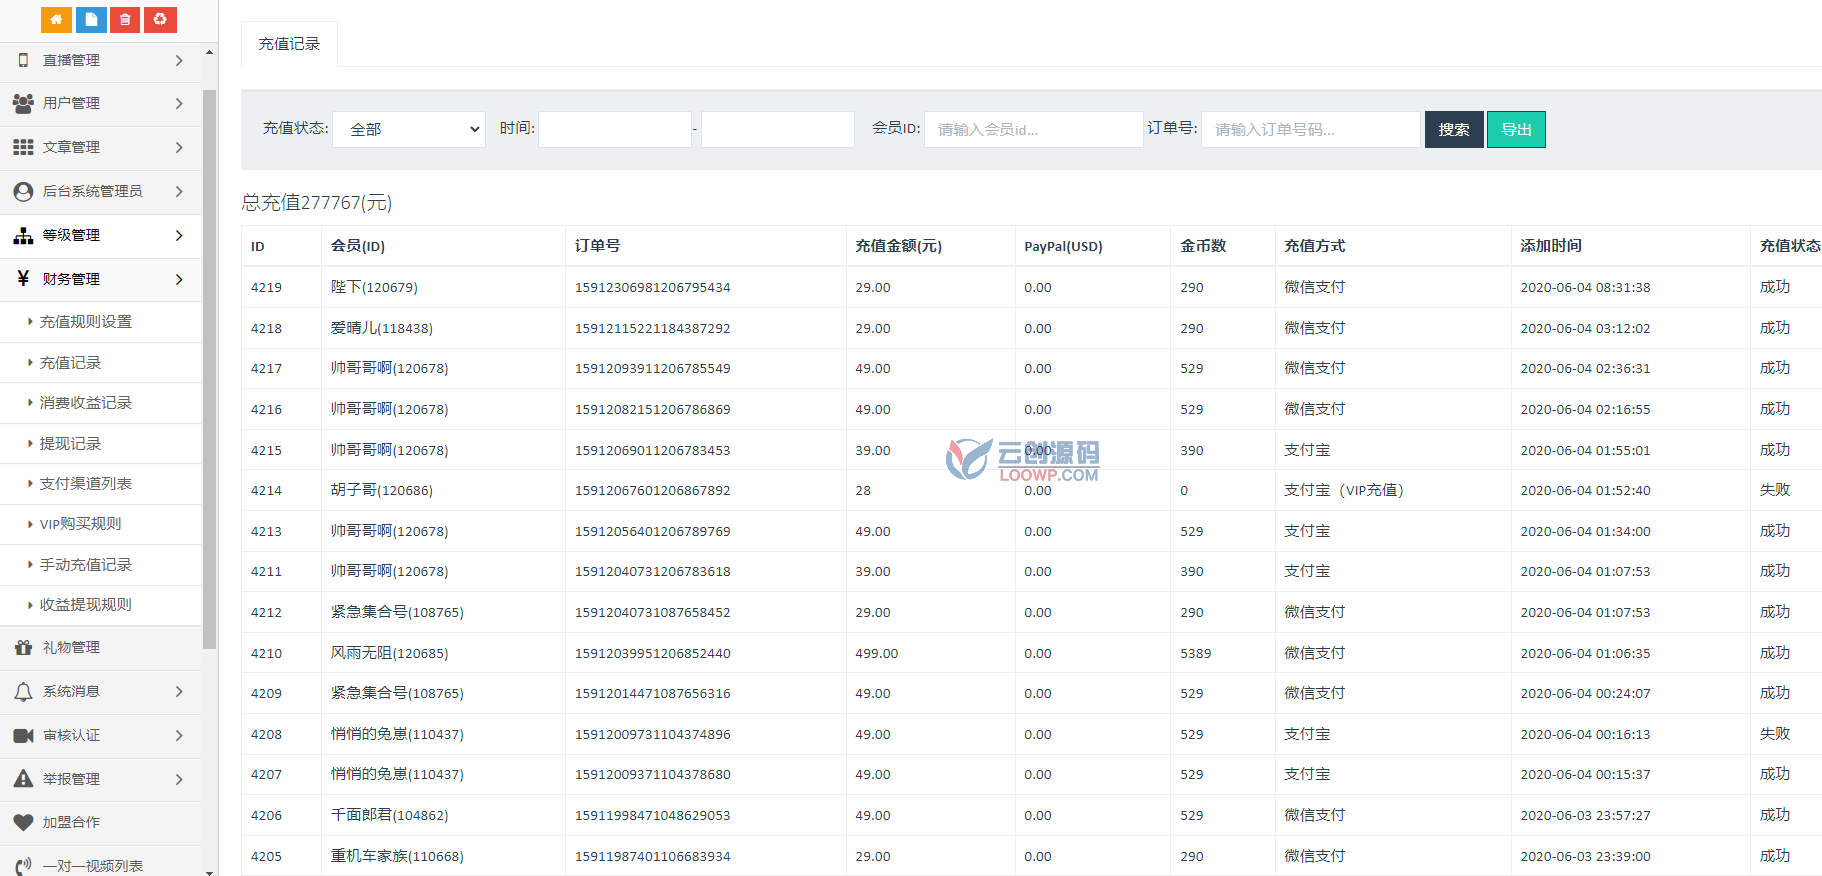Click member cell 重机车家族(110668)

coord(397,856)
